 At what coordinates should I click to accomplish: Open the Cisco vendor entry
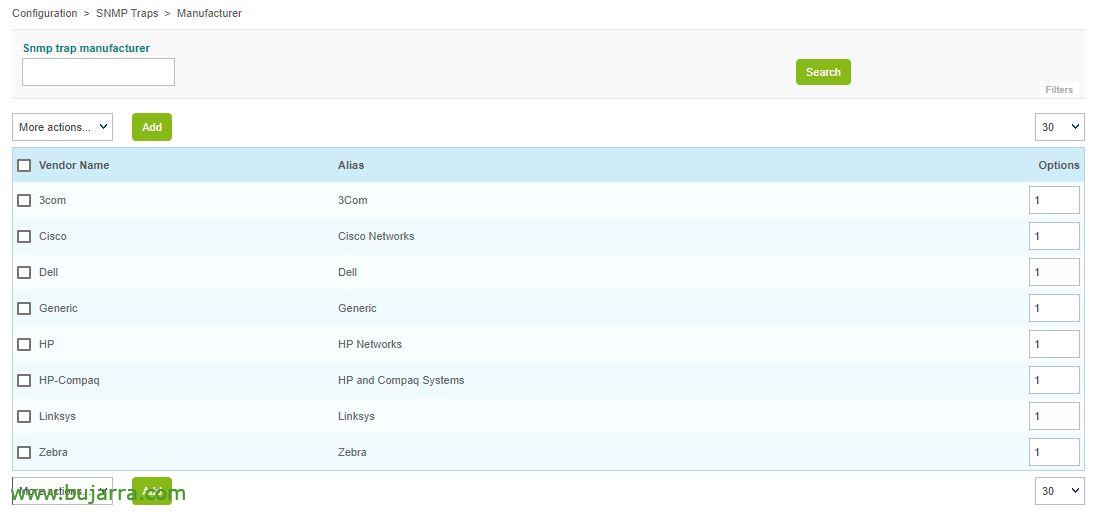tap(53, 236)
